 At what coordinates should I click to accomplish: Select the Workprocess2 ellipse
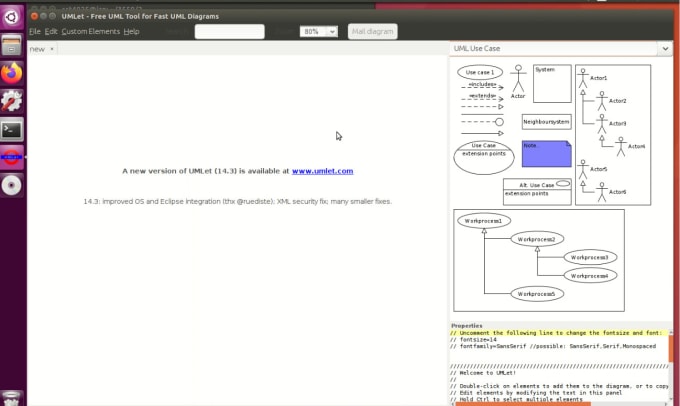click(537, 239)
